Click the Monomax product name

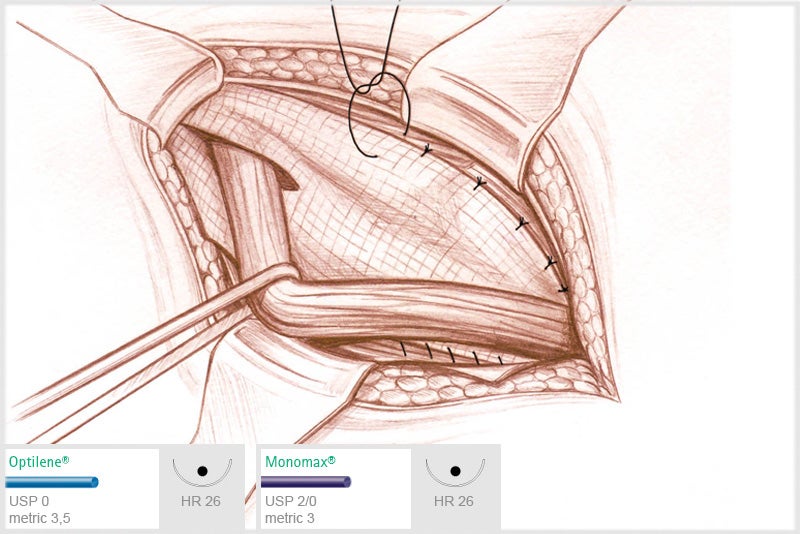click(x=300, y=462)
